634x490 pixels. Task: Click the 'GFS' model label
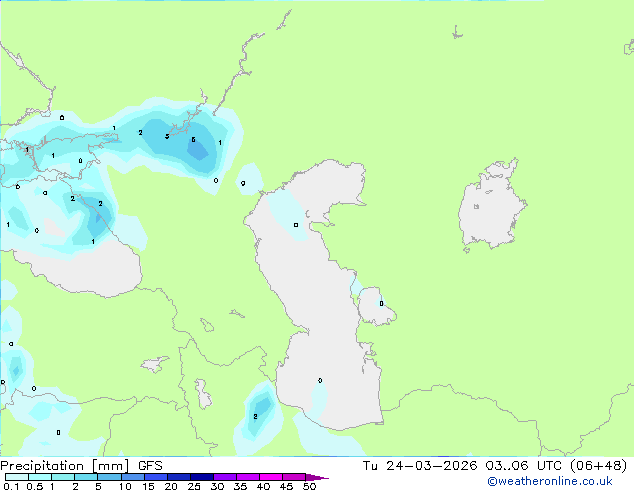tap(150, 466)
